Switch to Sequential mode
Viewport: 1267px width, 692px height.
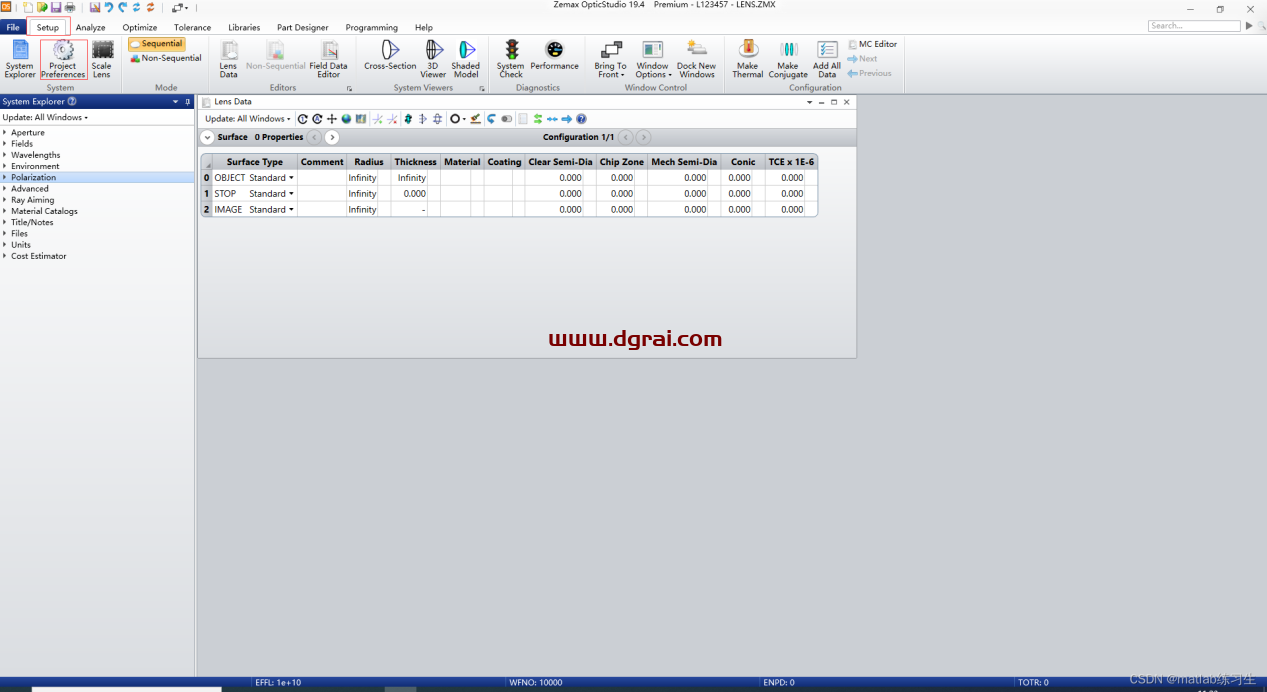157,44
